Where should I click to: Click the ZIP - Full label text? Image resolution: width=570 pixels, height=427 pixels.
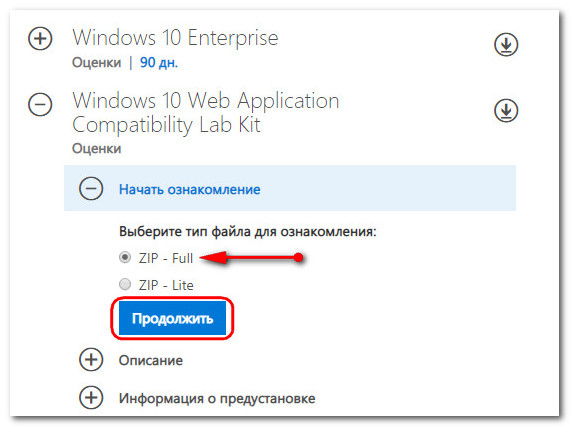tap(166, 258)
